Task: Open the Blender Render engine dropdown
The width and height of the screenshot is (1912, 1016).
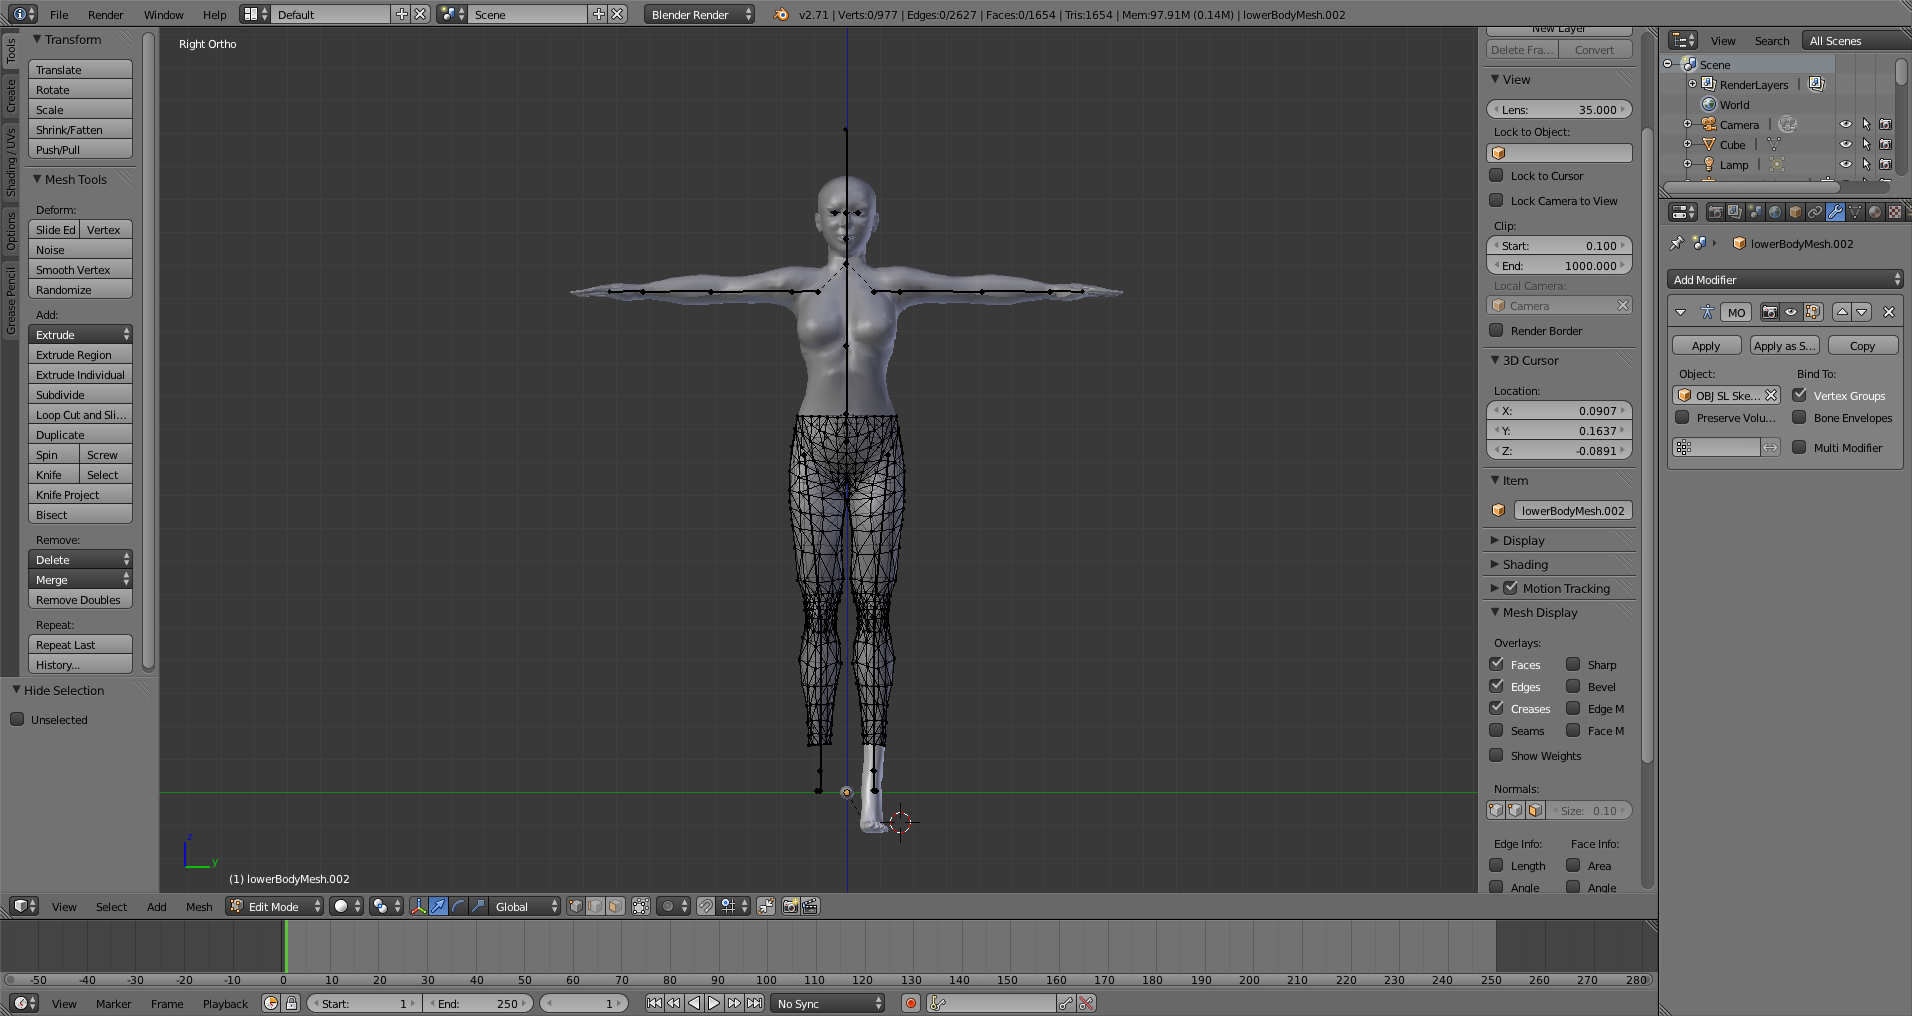Action: pos(700,14)
